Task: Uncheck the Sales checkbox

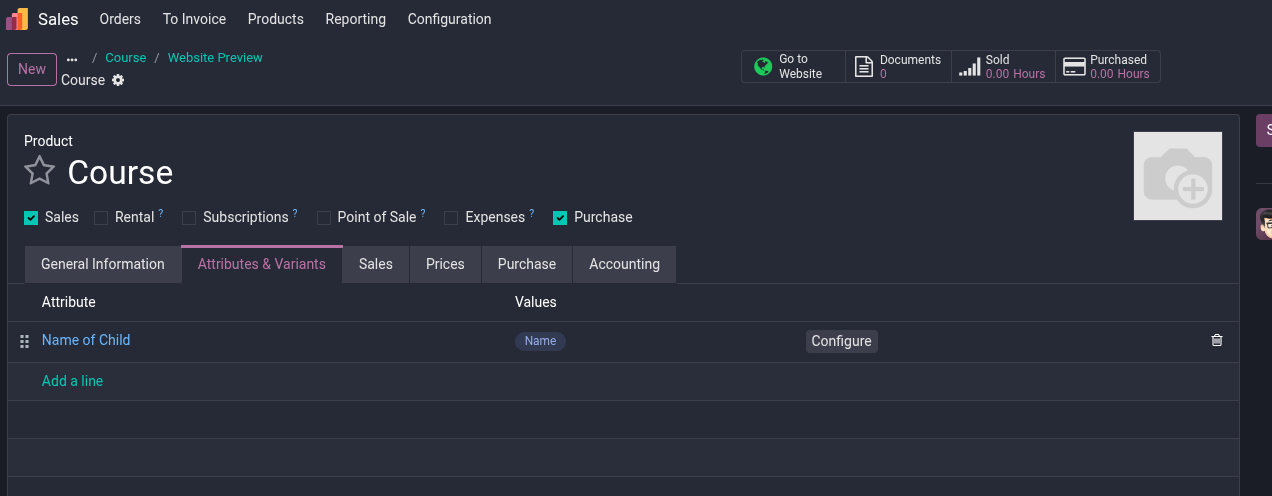Action: point(31,218)
